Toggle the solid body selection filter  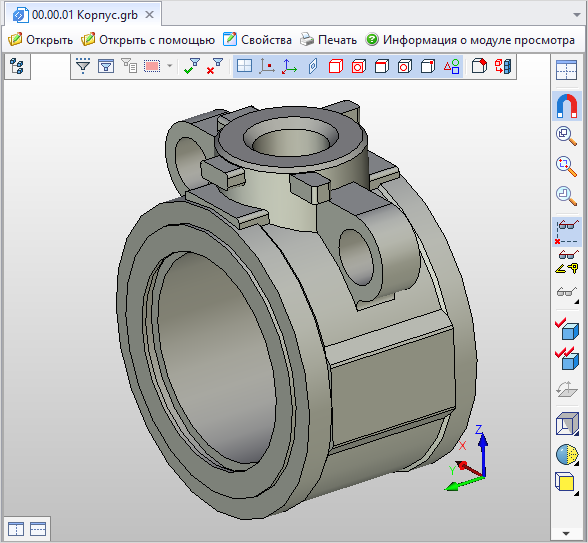point(336,66)
